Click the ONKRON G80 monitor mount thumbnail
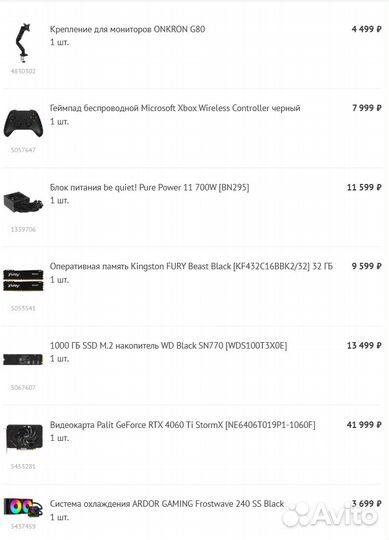 point(23,43)
